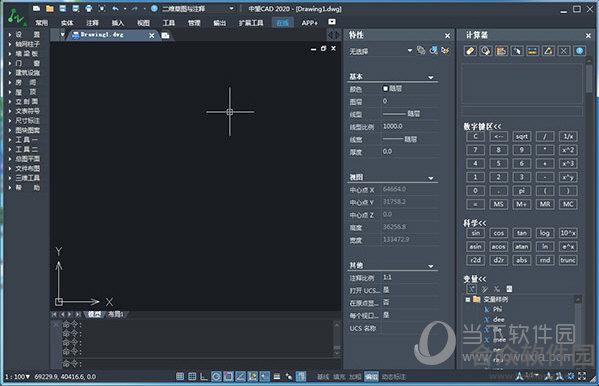Click the Undo arrow icon
Screen dimensions: 599x386
(x=115, y=8)
